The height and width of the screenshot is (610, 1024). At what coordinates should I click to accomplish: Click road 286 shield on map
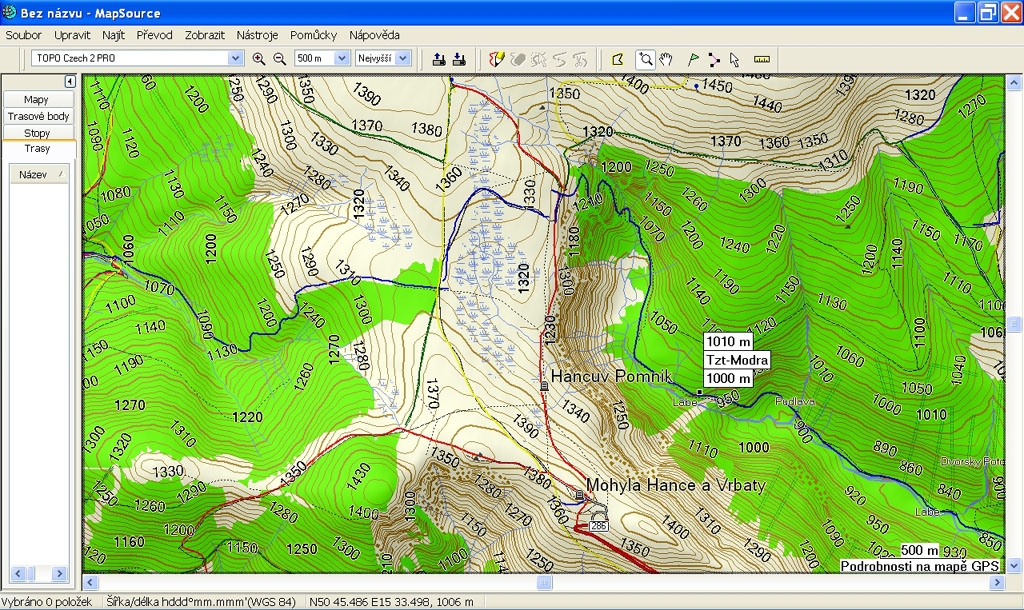tap(598, 526)
